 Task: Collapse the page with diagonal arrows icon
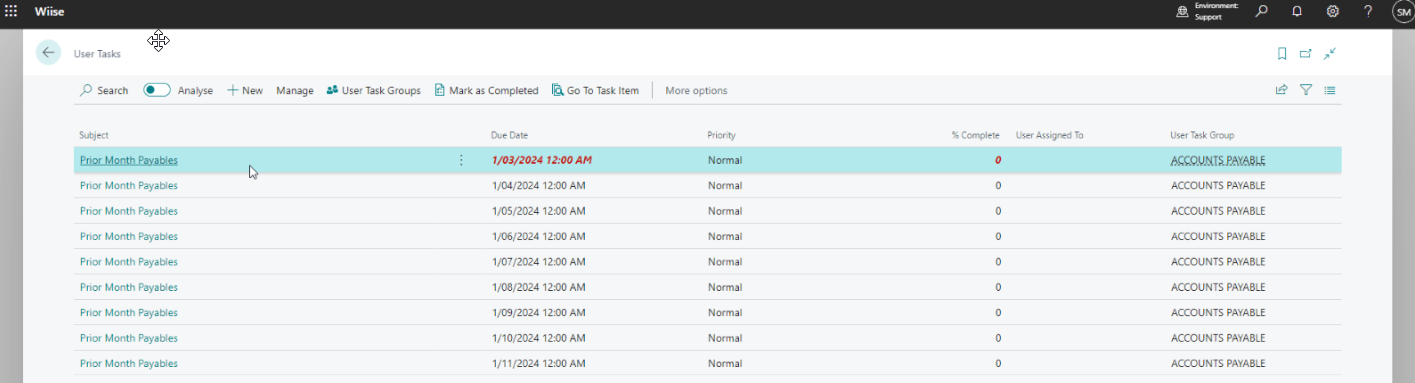point(1330,54)
